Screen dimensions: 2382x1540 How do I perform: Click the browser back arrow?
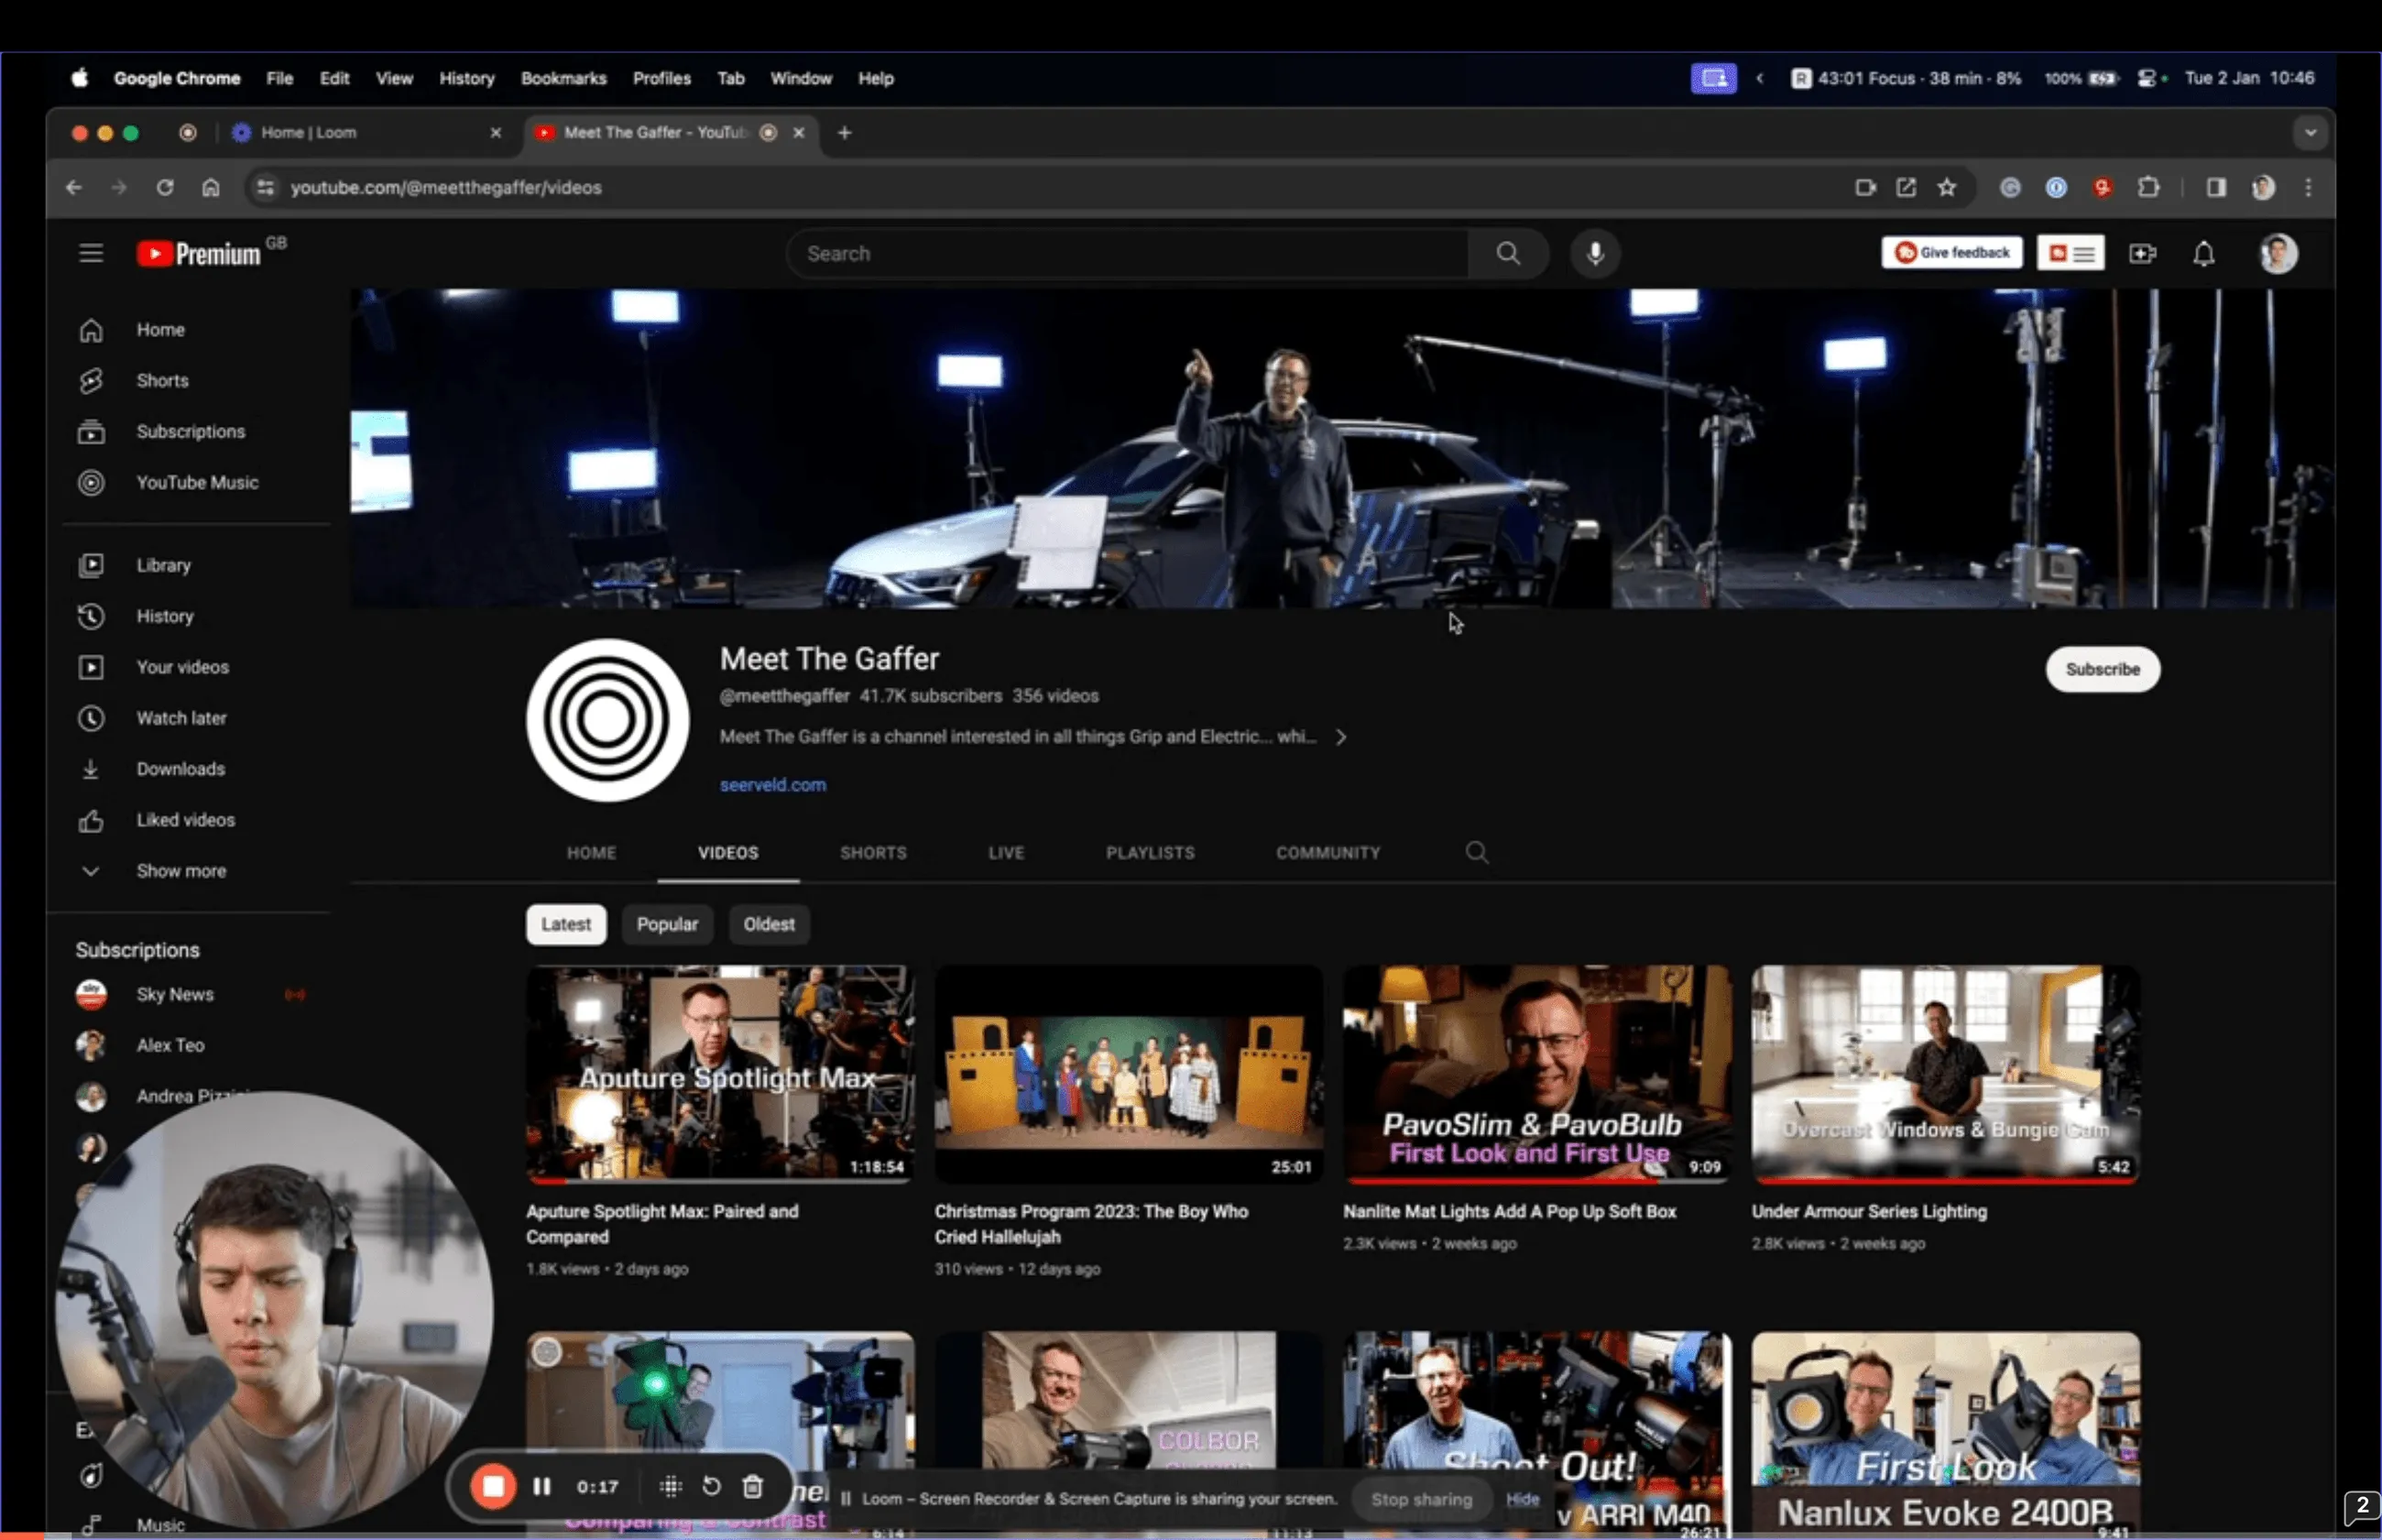pos(74,188)
